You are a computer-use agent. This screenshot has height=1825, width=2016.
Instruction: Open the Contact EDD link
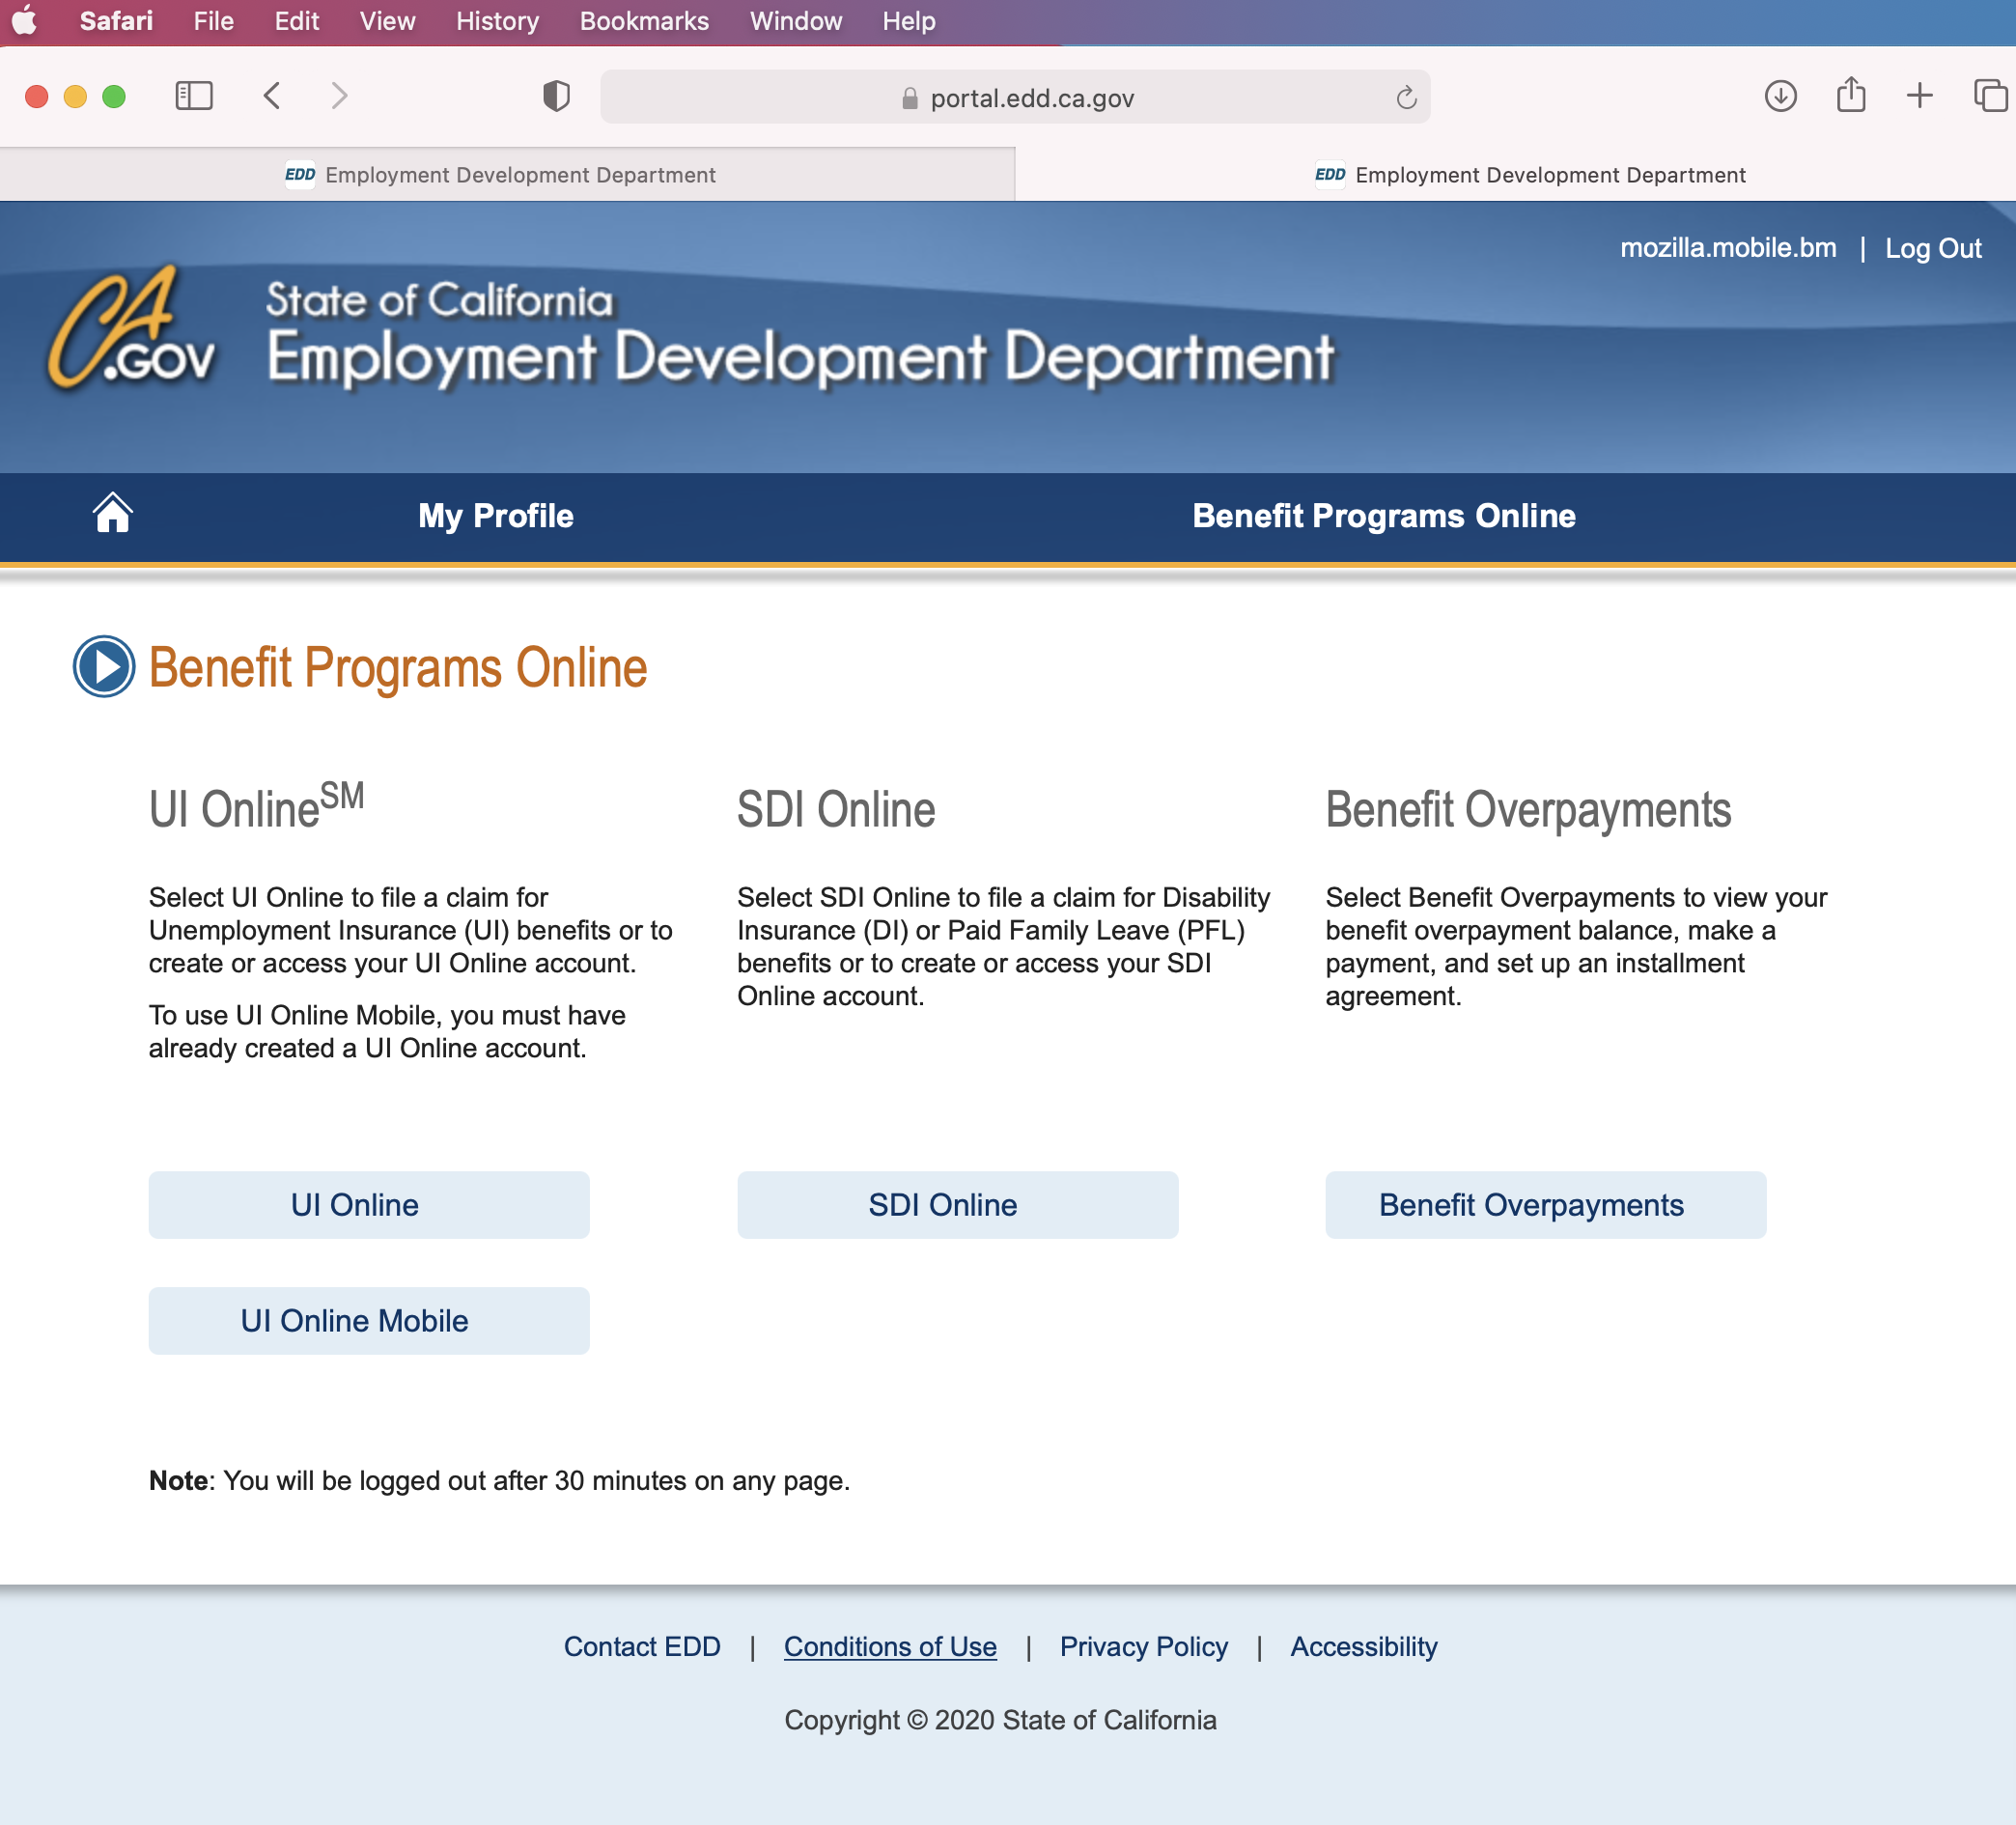[x=642, y=1647]
